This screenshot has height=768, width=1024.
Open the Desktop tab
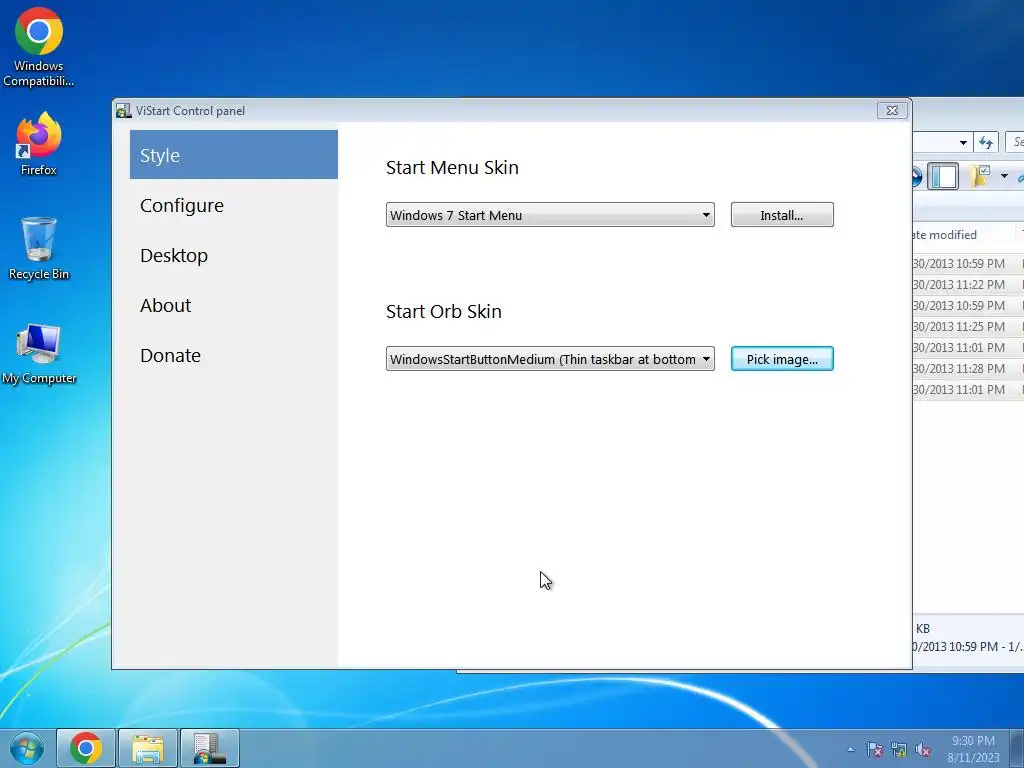(x=234, y=255)
